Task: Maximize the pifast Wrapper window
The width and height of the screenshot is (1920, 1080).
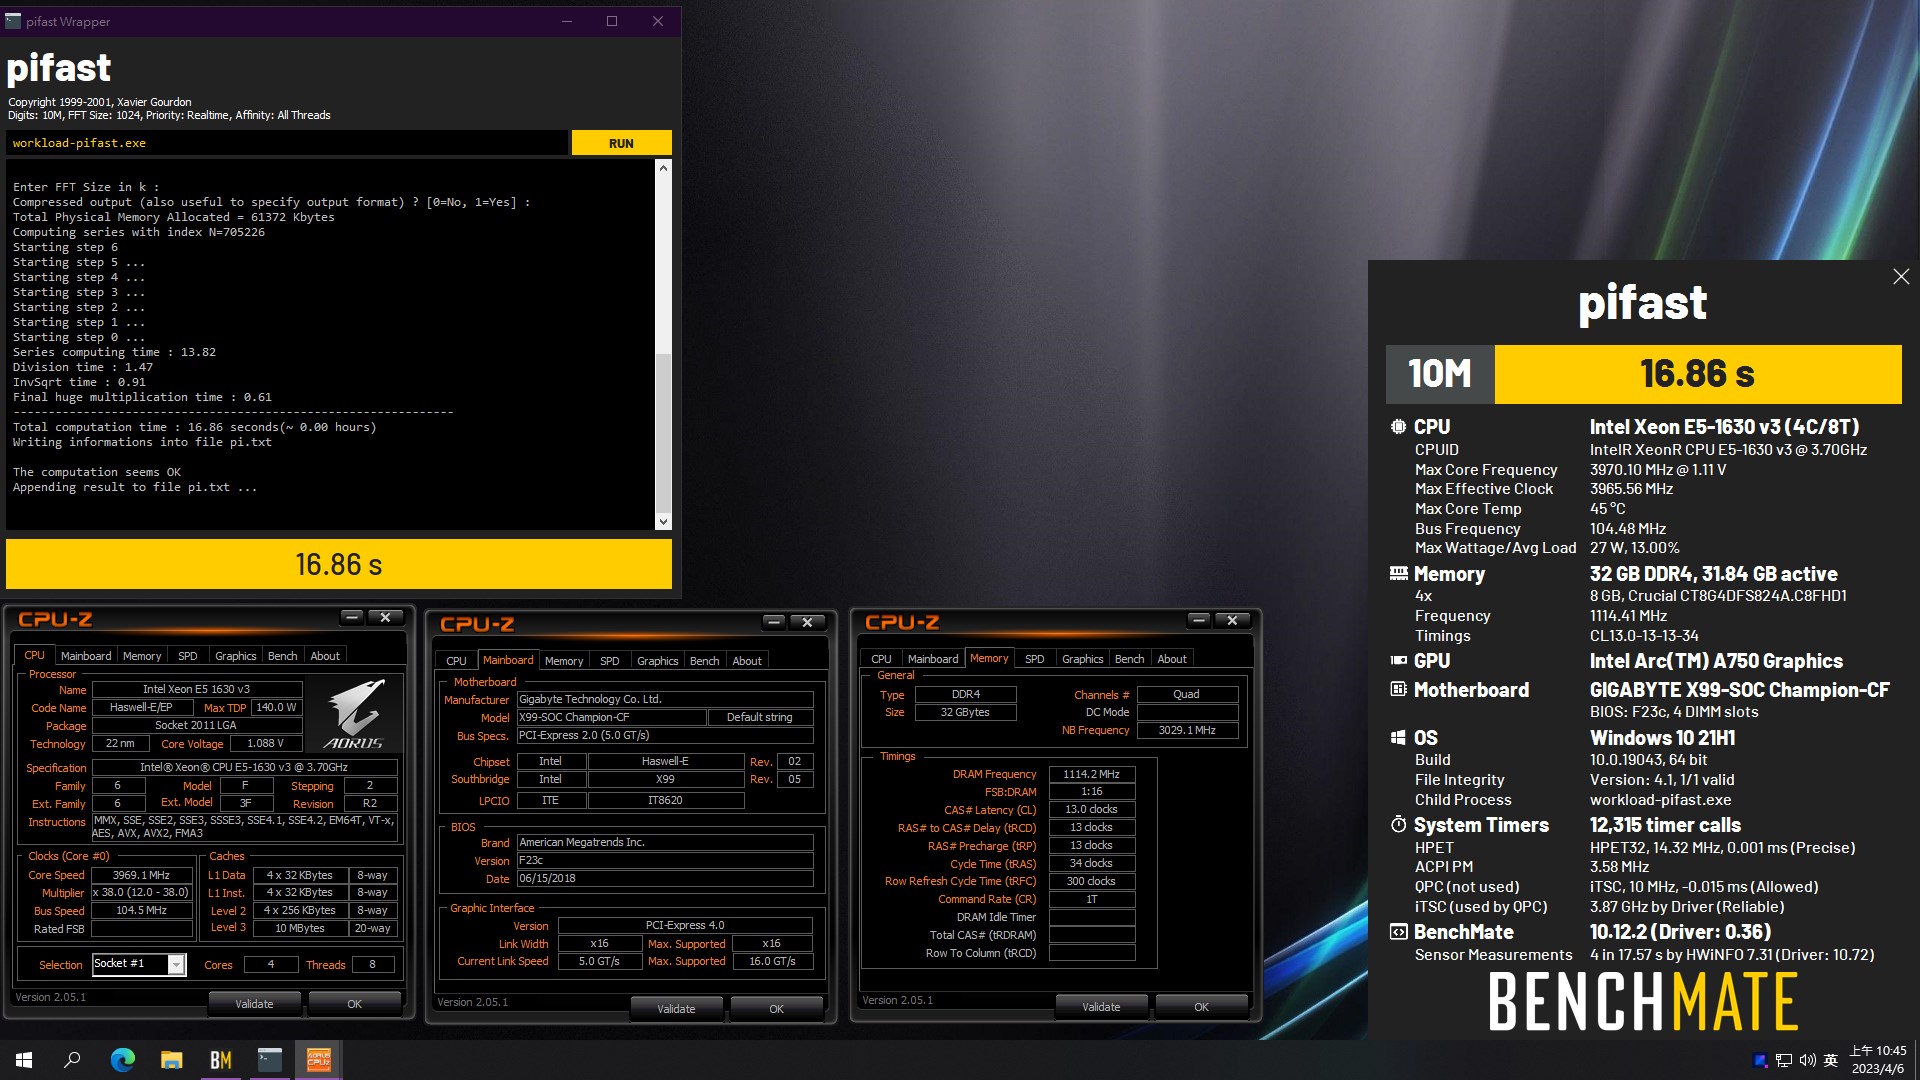Action: (612, 21)
